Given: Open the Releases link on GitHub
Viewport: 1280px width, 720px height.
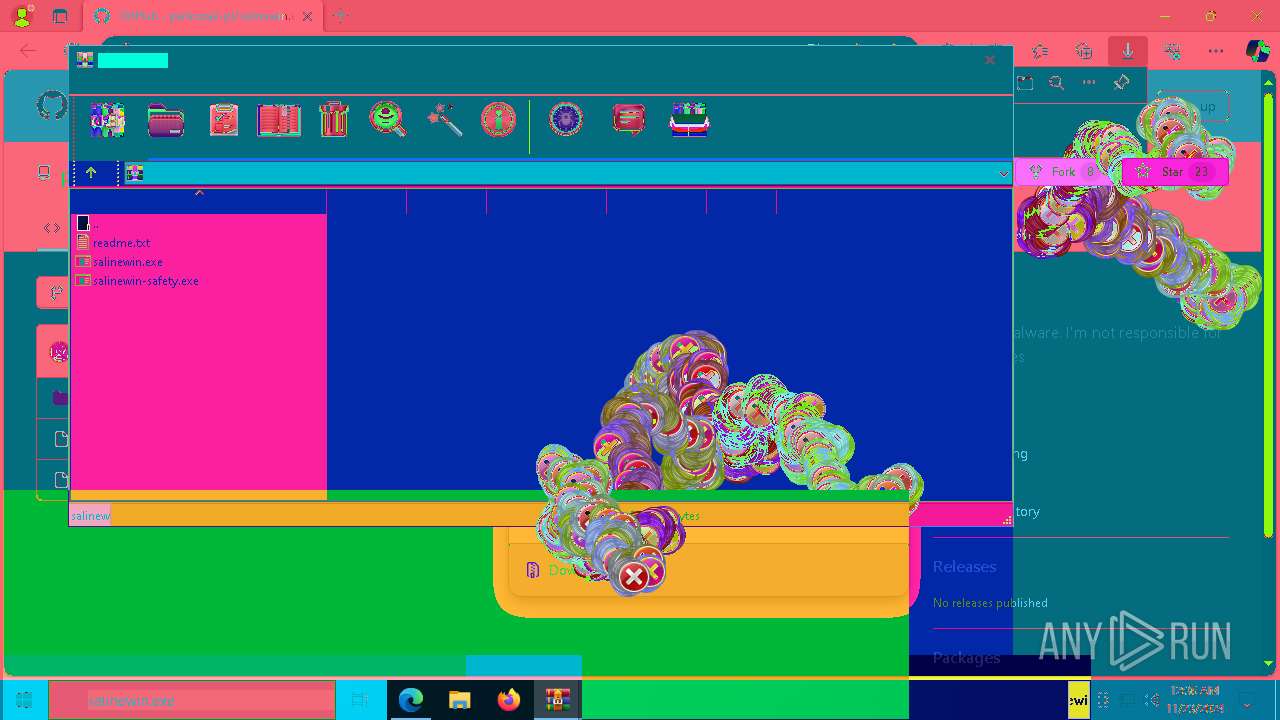Looking at the screenshot, I should 964,566.
